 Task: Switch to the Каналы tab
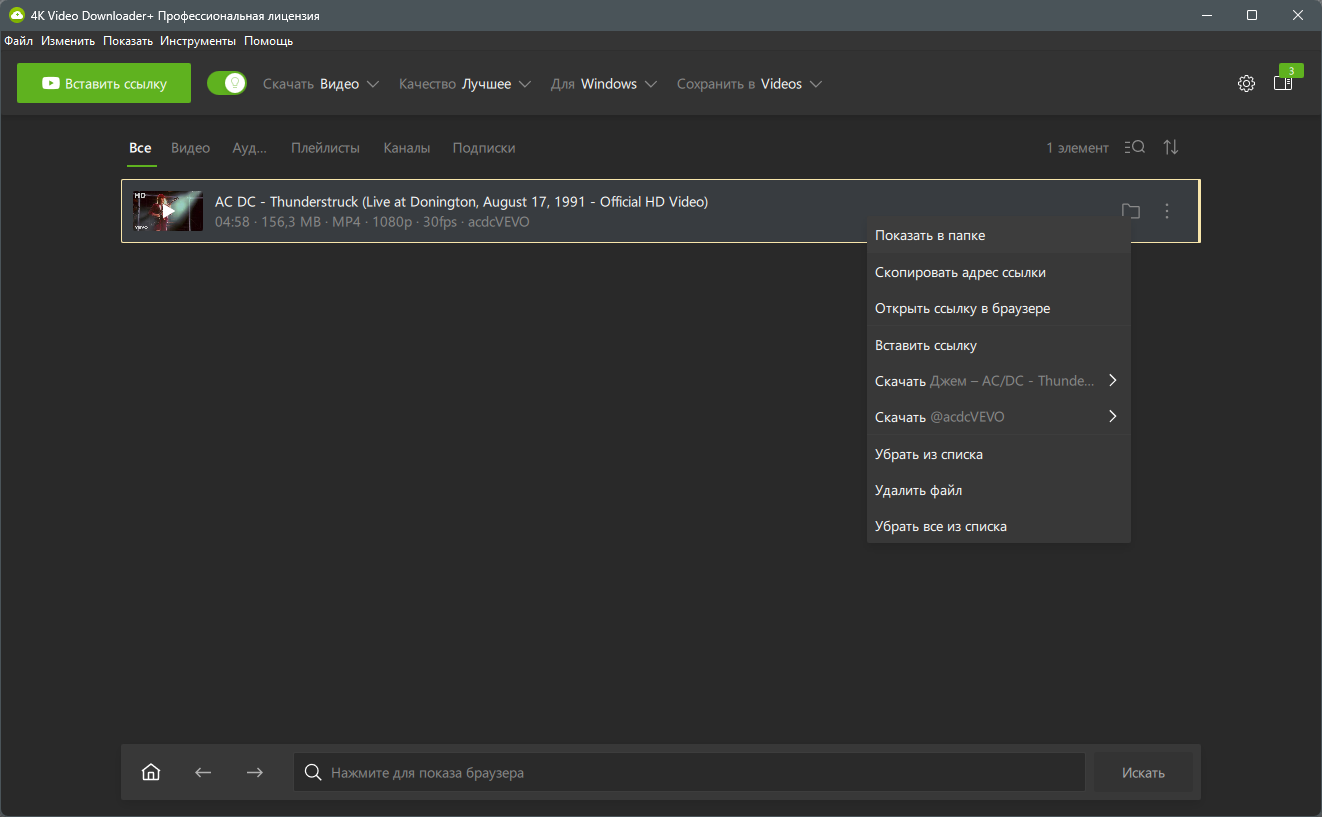407,148
